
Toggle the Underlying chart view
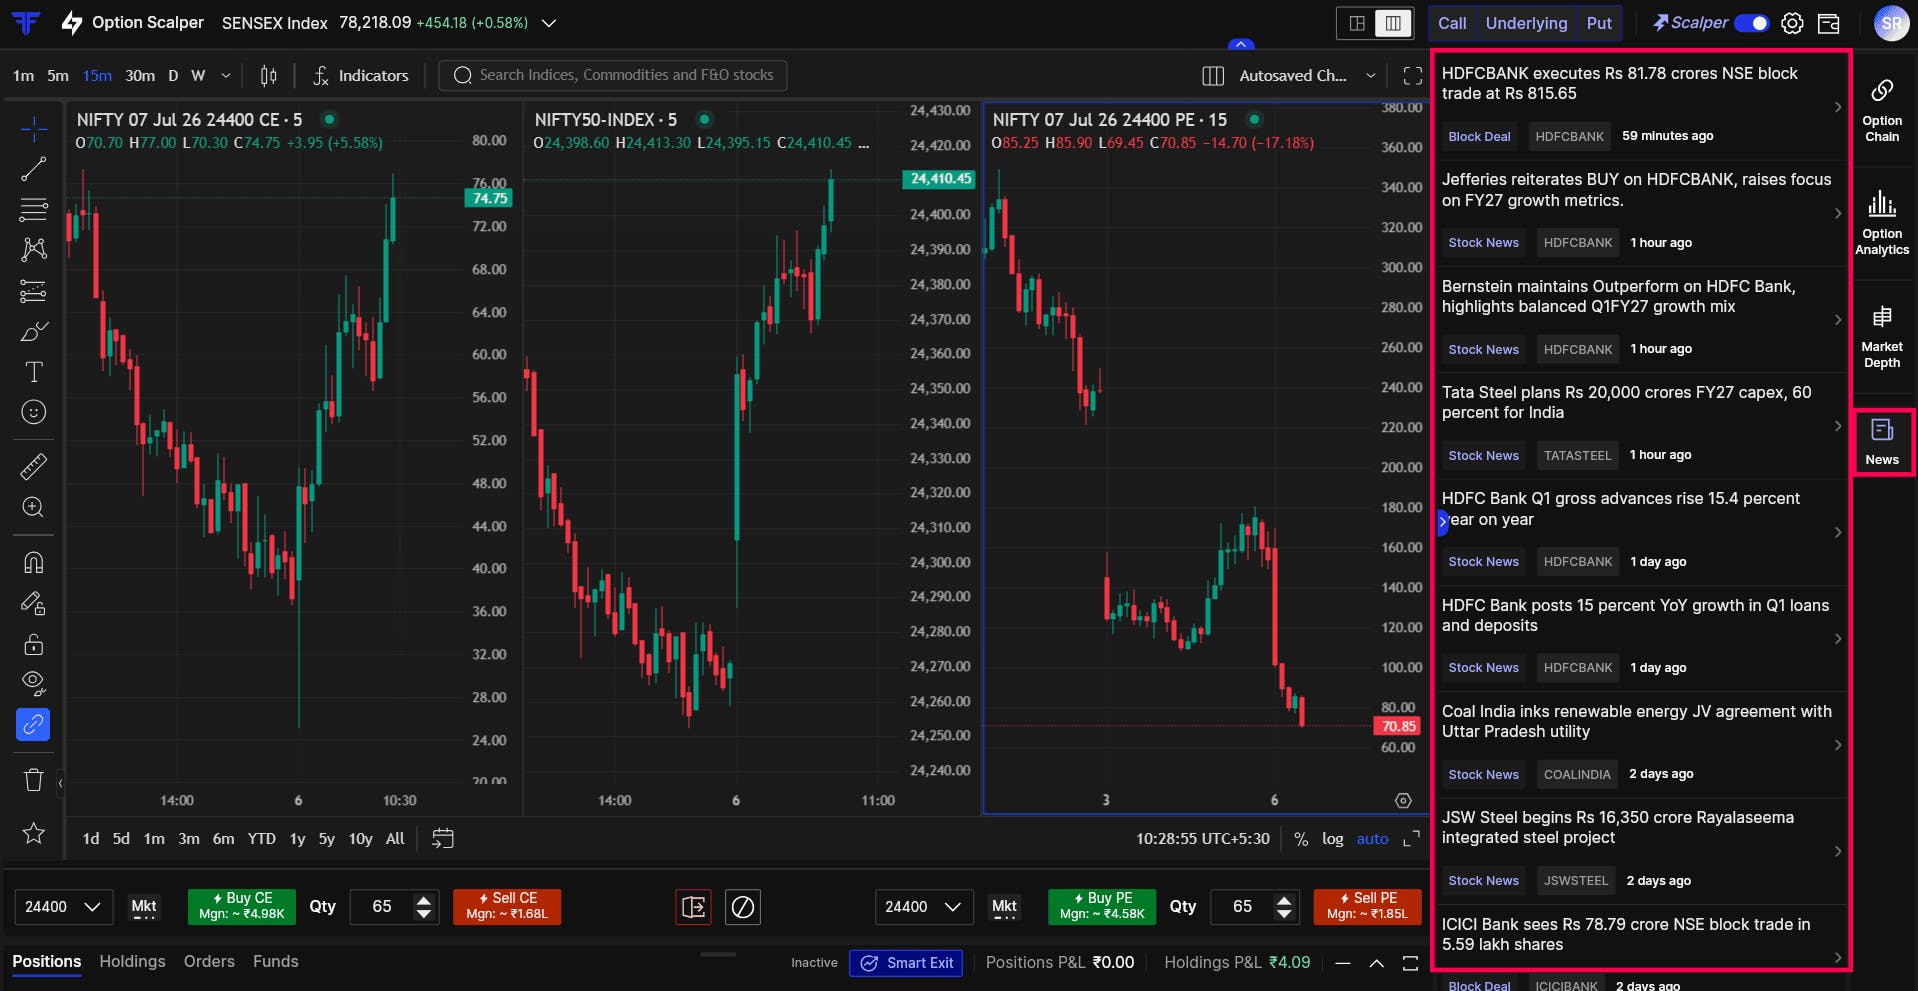[1526, 23]
